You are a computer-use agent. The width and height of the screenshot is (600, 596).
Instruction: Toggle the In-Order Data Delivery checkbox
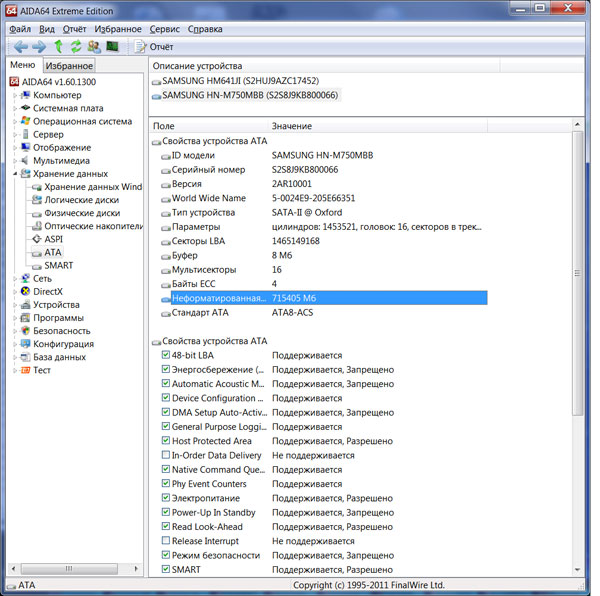tap(166, 455)
